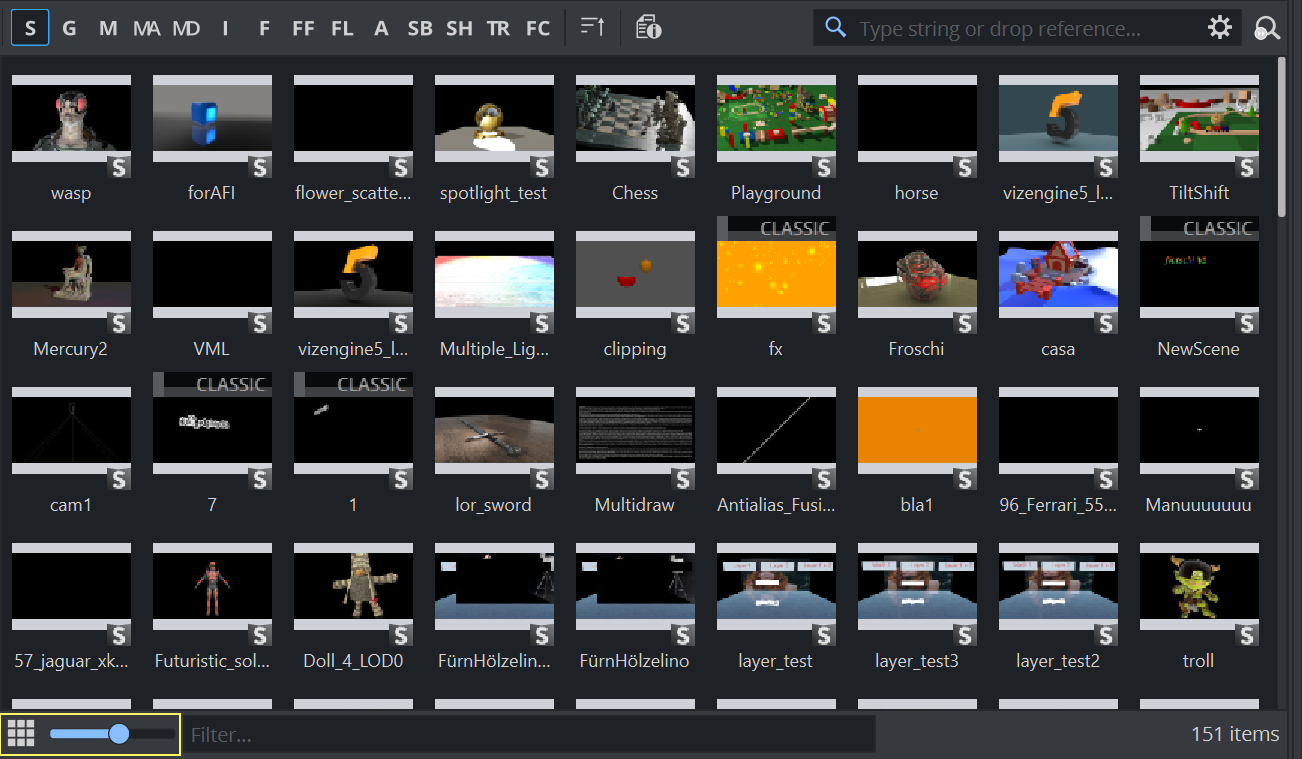Toggle the G geometry type filter
This screenshot has width=1302, height=759.
[x=69, y=28]
